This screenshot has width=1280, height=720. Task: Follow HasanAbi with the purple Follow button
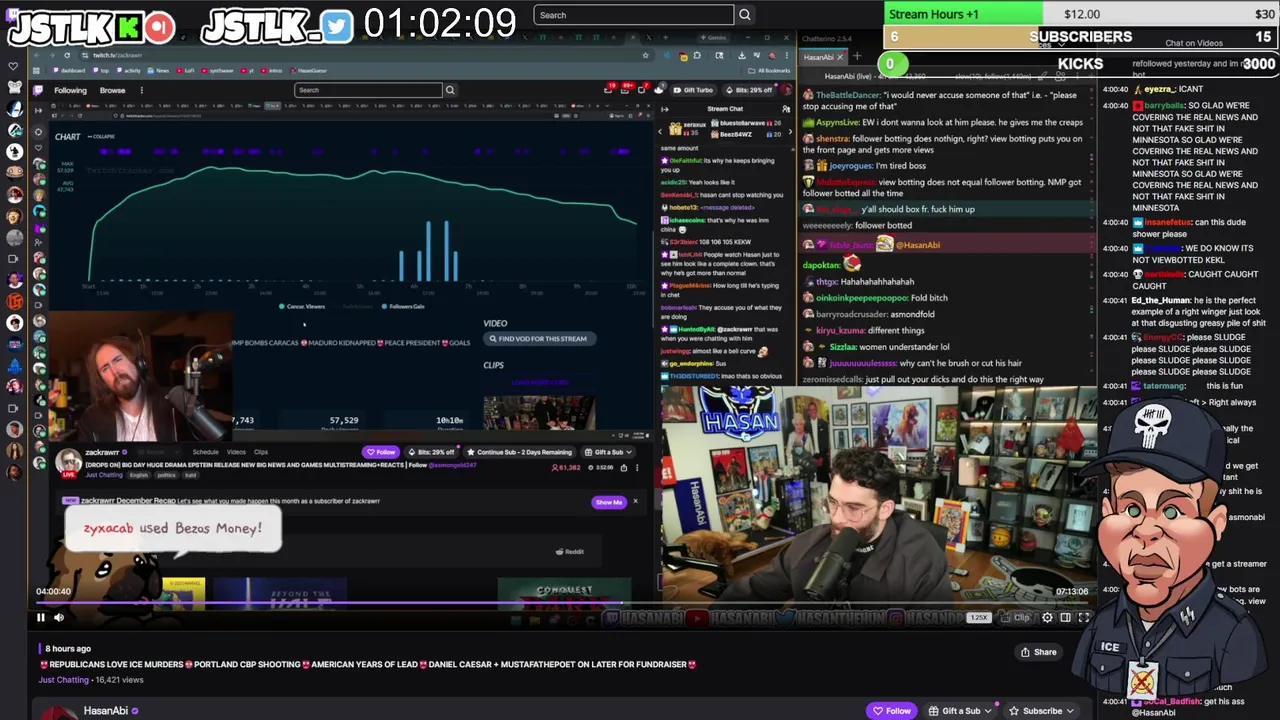[x=891, y=711]
